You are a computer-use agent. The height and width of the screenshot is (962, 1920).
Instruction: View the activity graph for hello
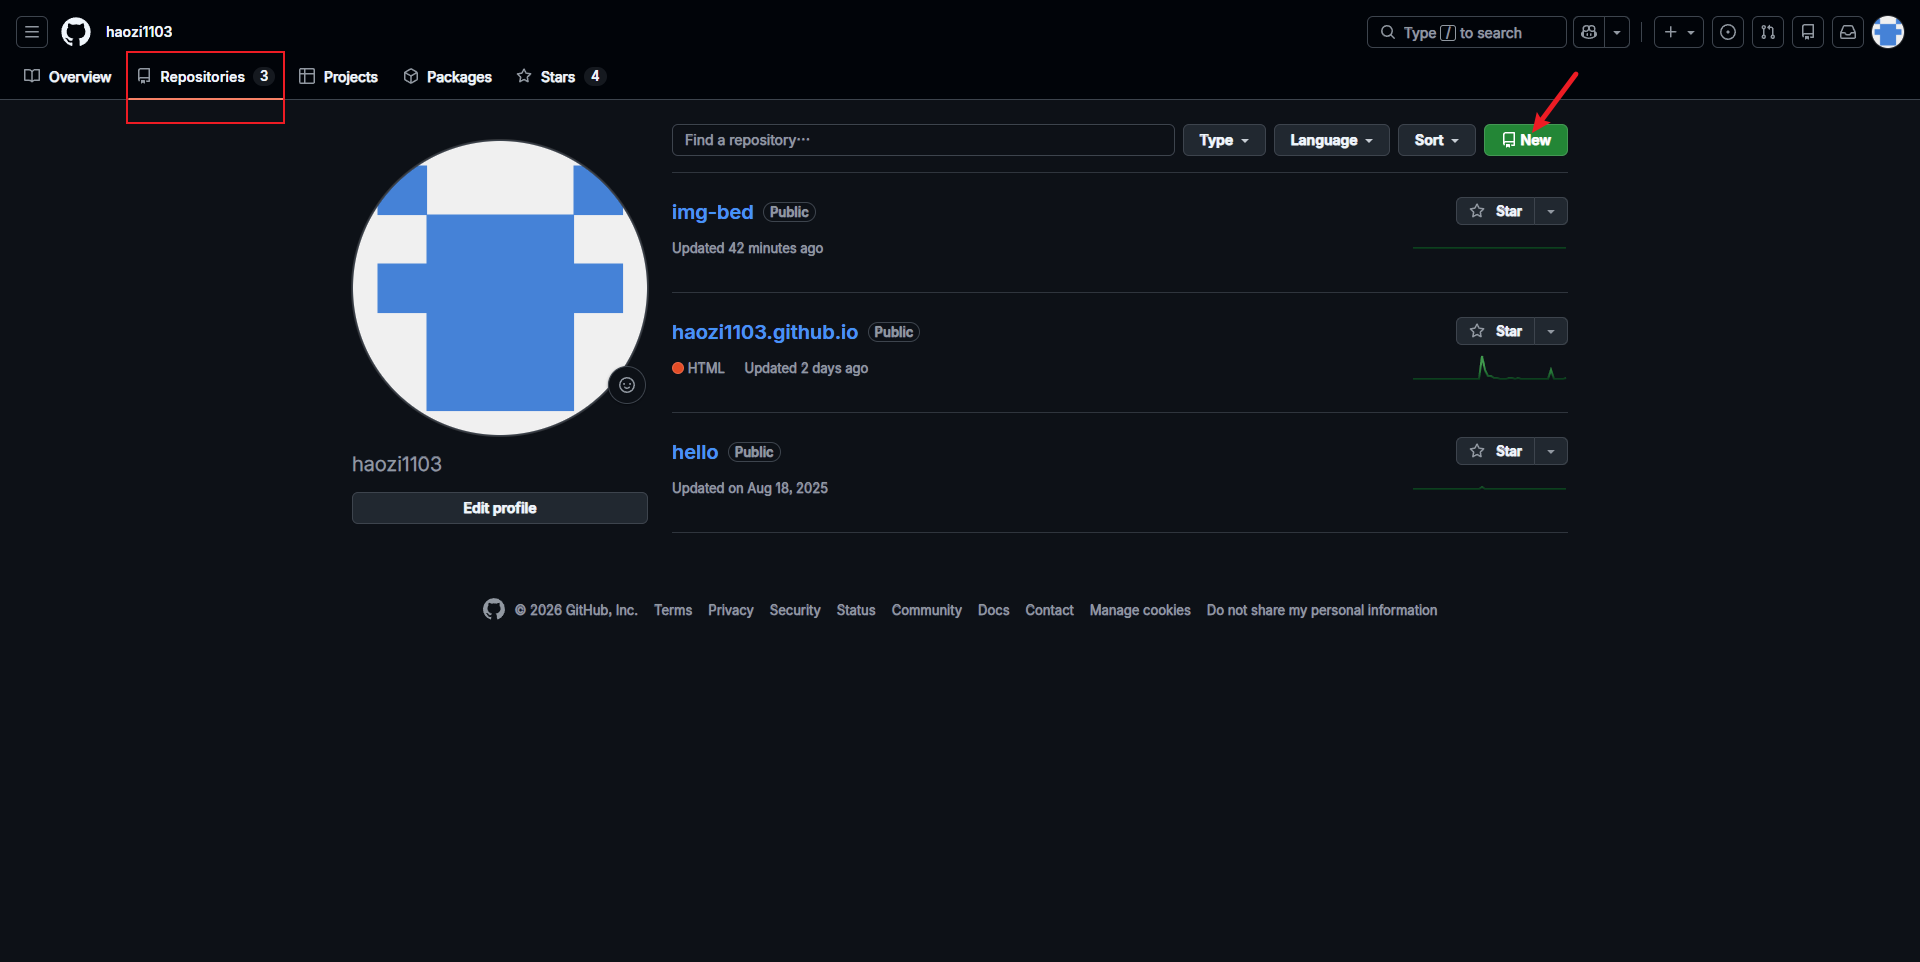pyautogui.click(x=1490, y=488)
